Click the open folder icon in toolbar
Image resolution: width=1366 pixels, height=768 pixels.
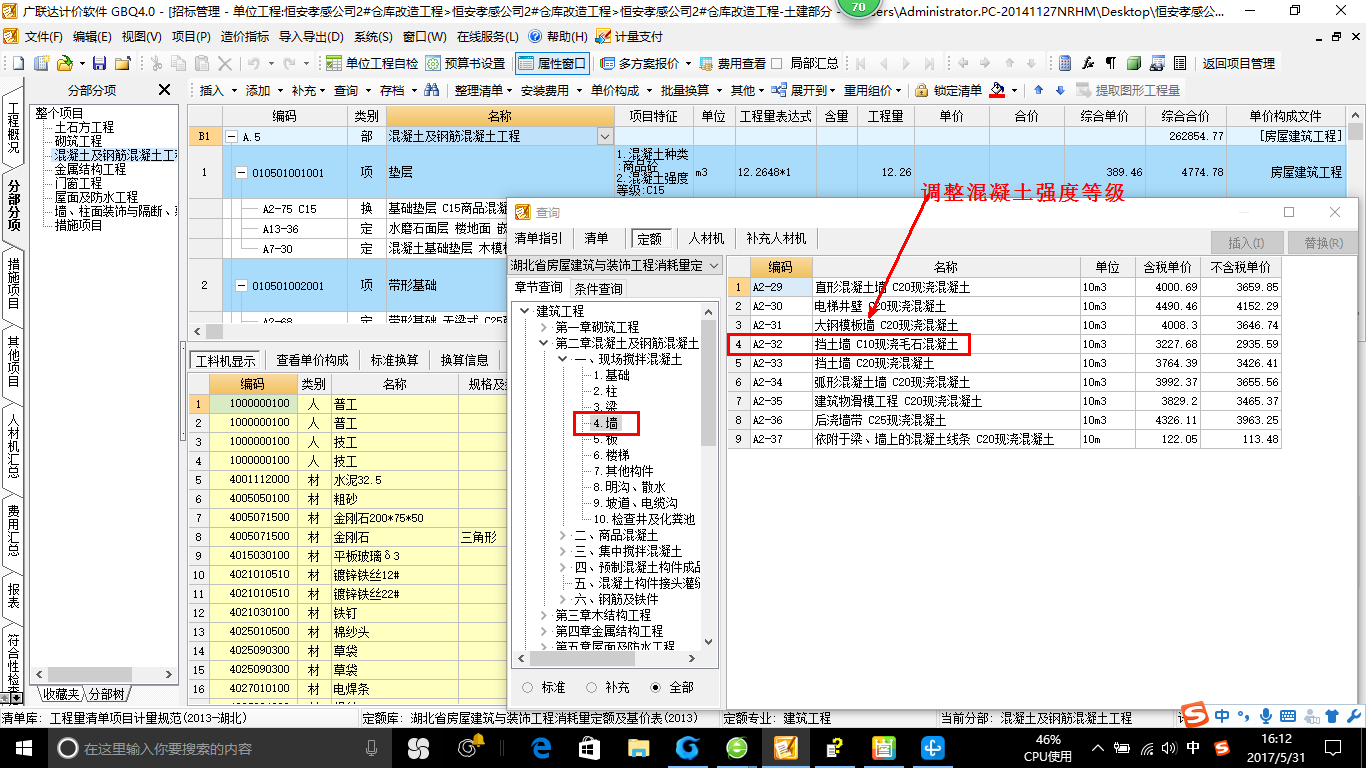tap(64, 63)
